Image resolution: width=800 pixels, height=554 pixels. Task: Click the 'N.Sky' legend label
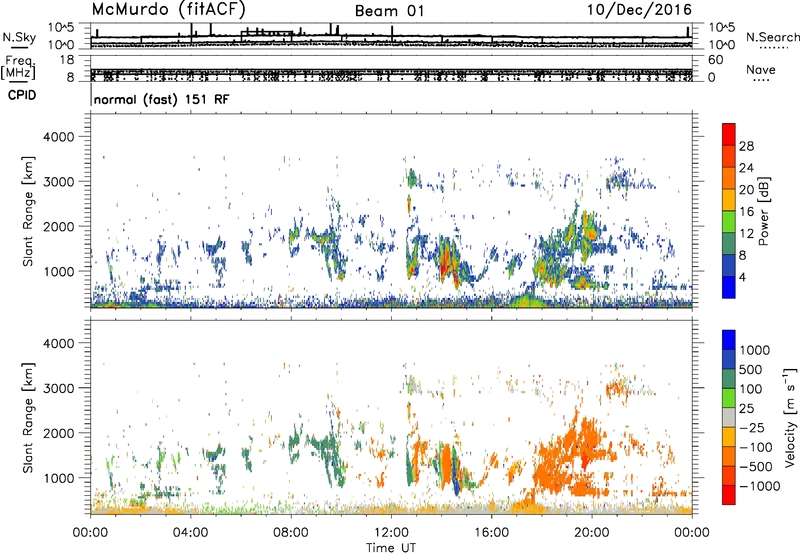(19, 37)
